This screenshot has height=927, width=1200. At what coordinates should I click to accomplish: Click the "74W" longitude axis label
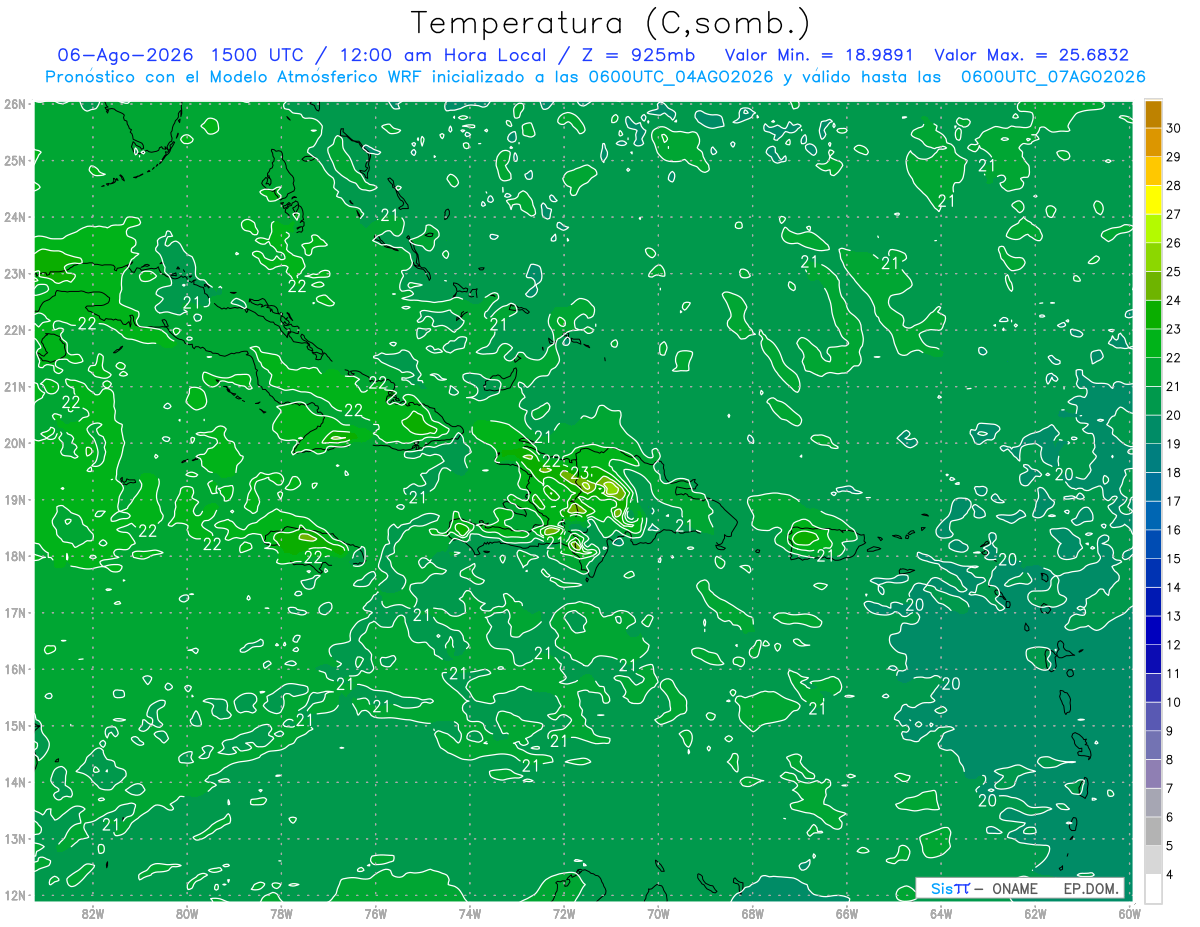click(x=470, y=912)
